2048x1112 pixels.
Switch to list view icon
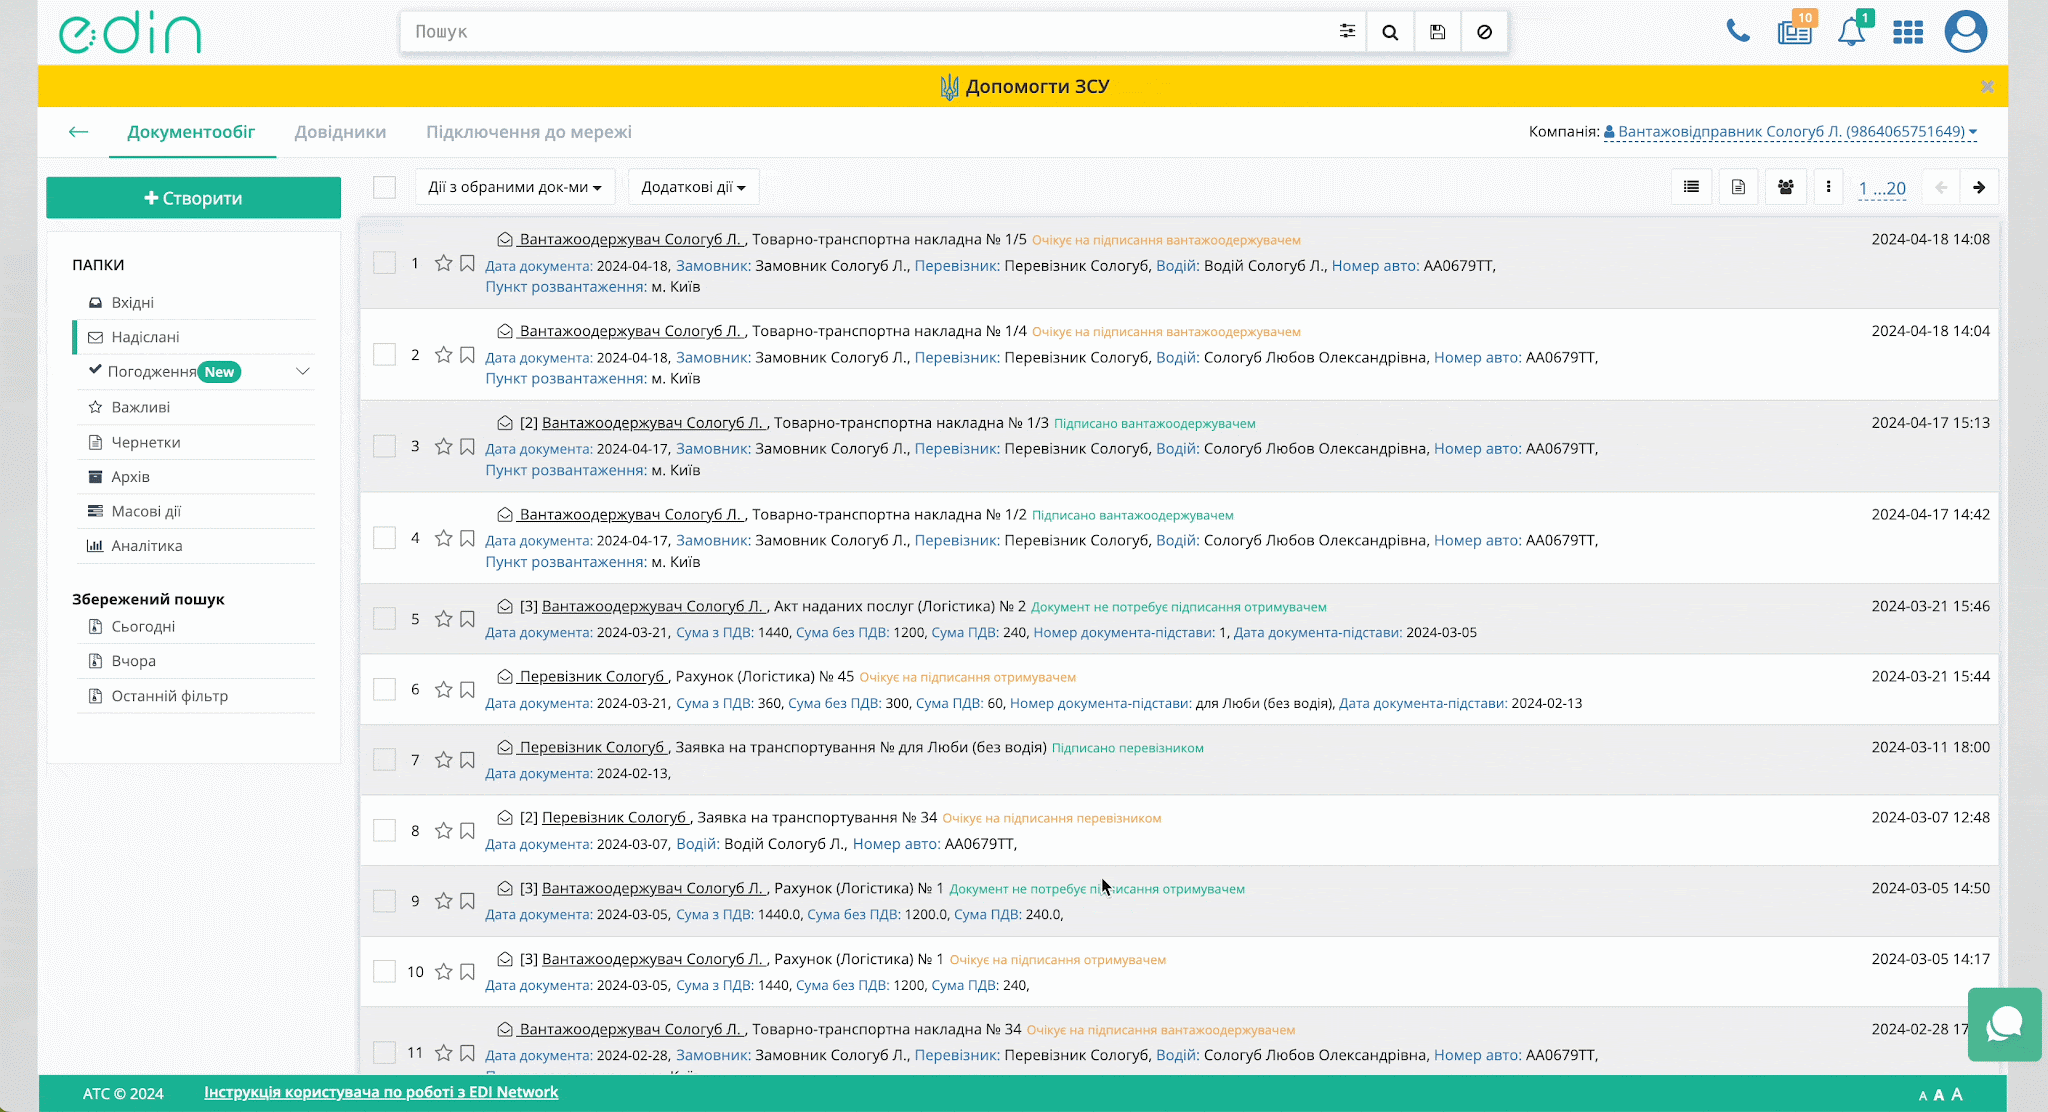pos(1691,187)
